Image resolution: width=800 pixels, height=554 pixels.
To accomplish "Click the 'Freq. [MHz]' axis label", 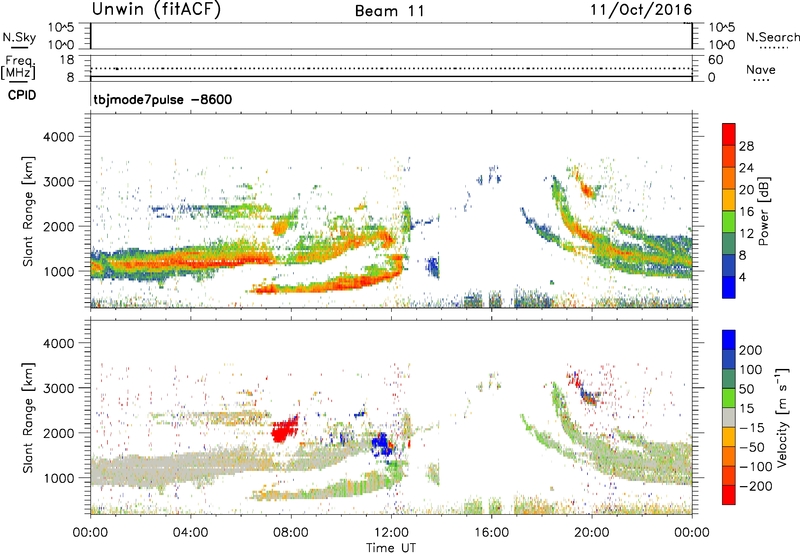I will pos(18,67).
